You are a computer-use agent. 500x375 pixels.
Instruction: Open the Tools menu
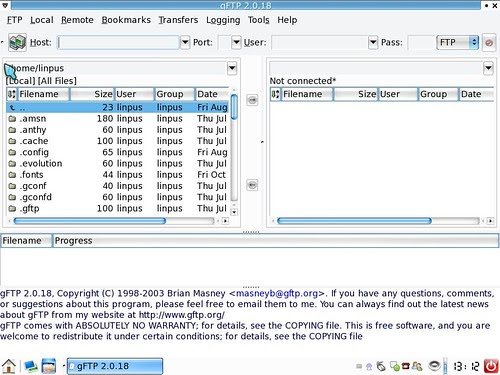259,20
